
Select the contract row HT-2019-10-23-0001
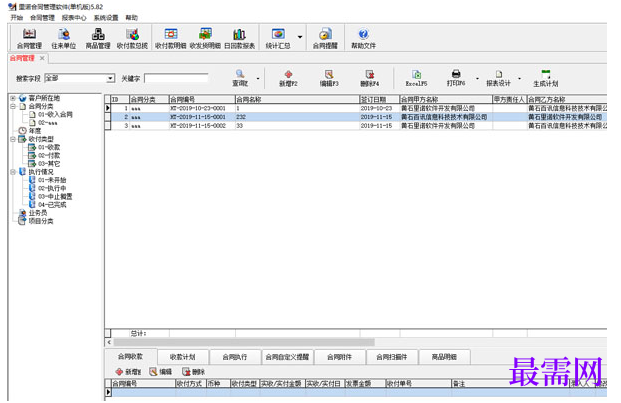point(356,108)
